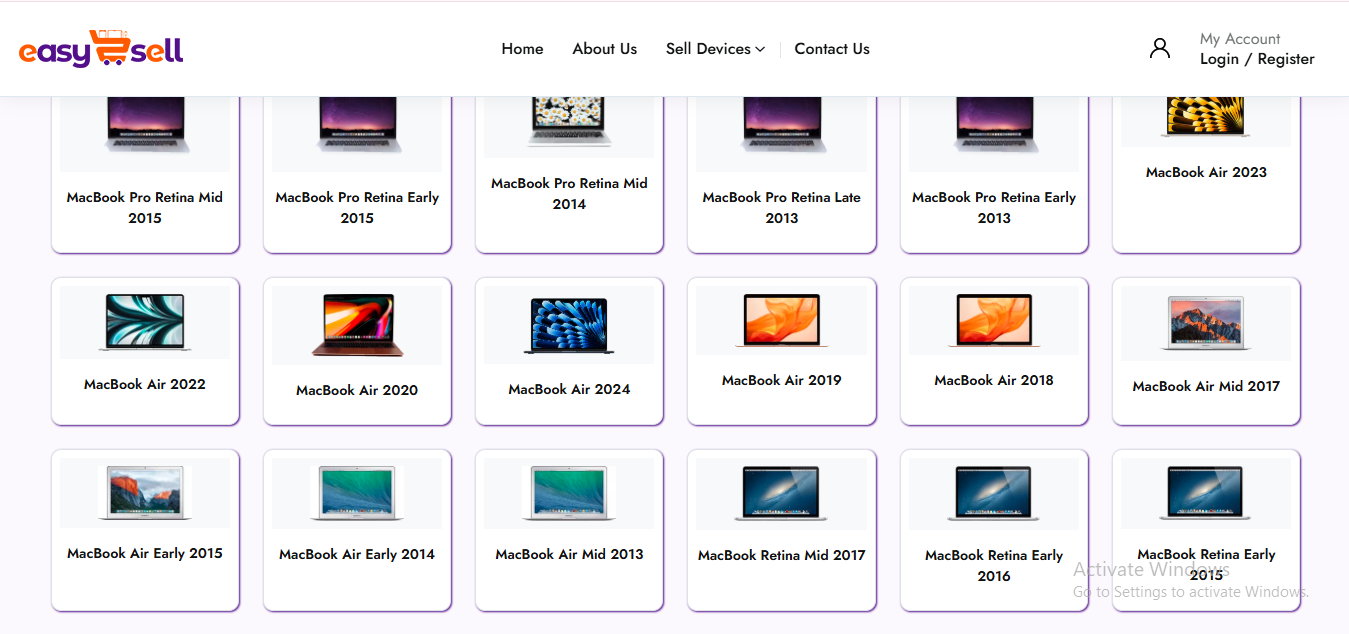
Task: Open MacBook Air 2023 title
Action: tap(1206, 172)
